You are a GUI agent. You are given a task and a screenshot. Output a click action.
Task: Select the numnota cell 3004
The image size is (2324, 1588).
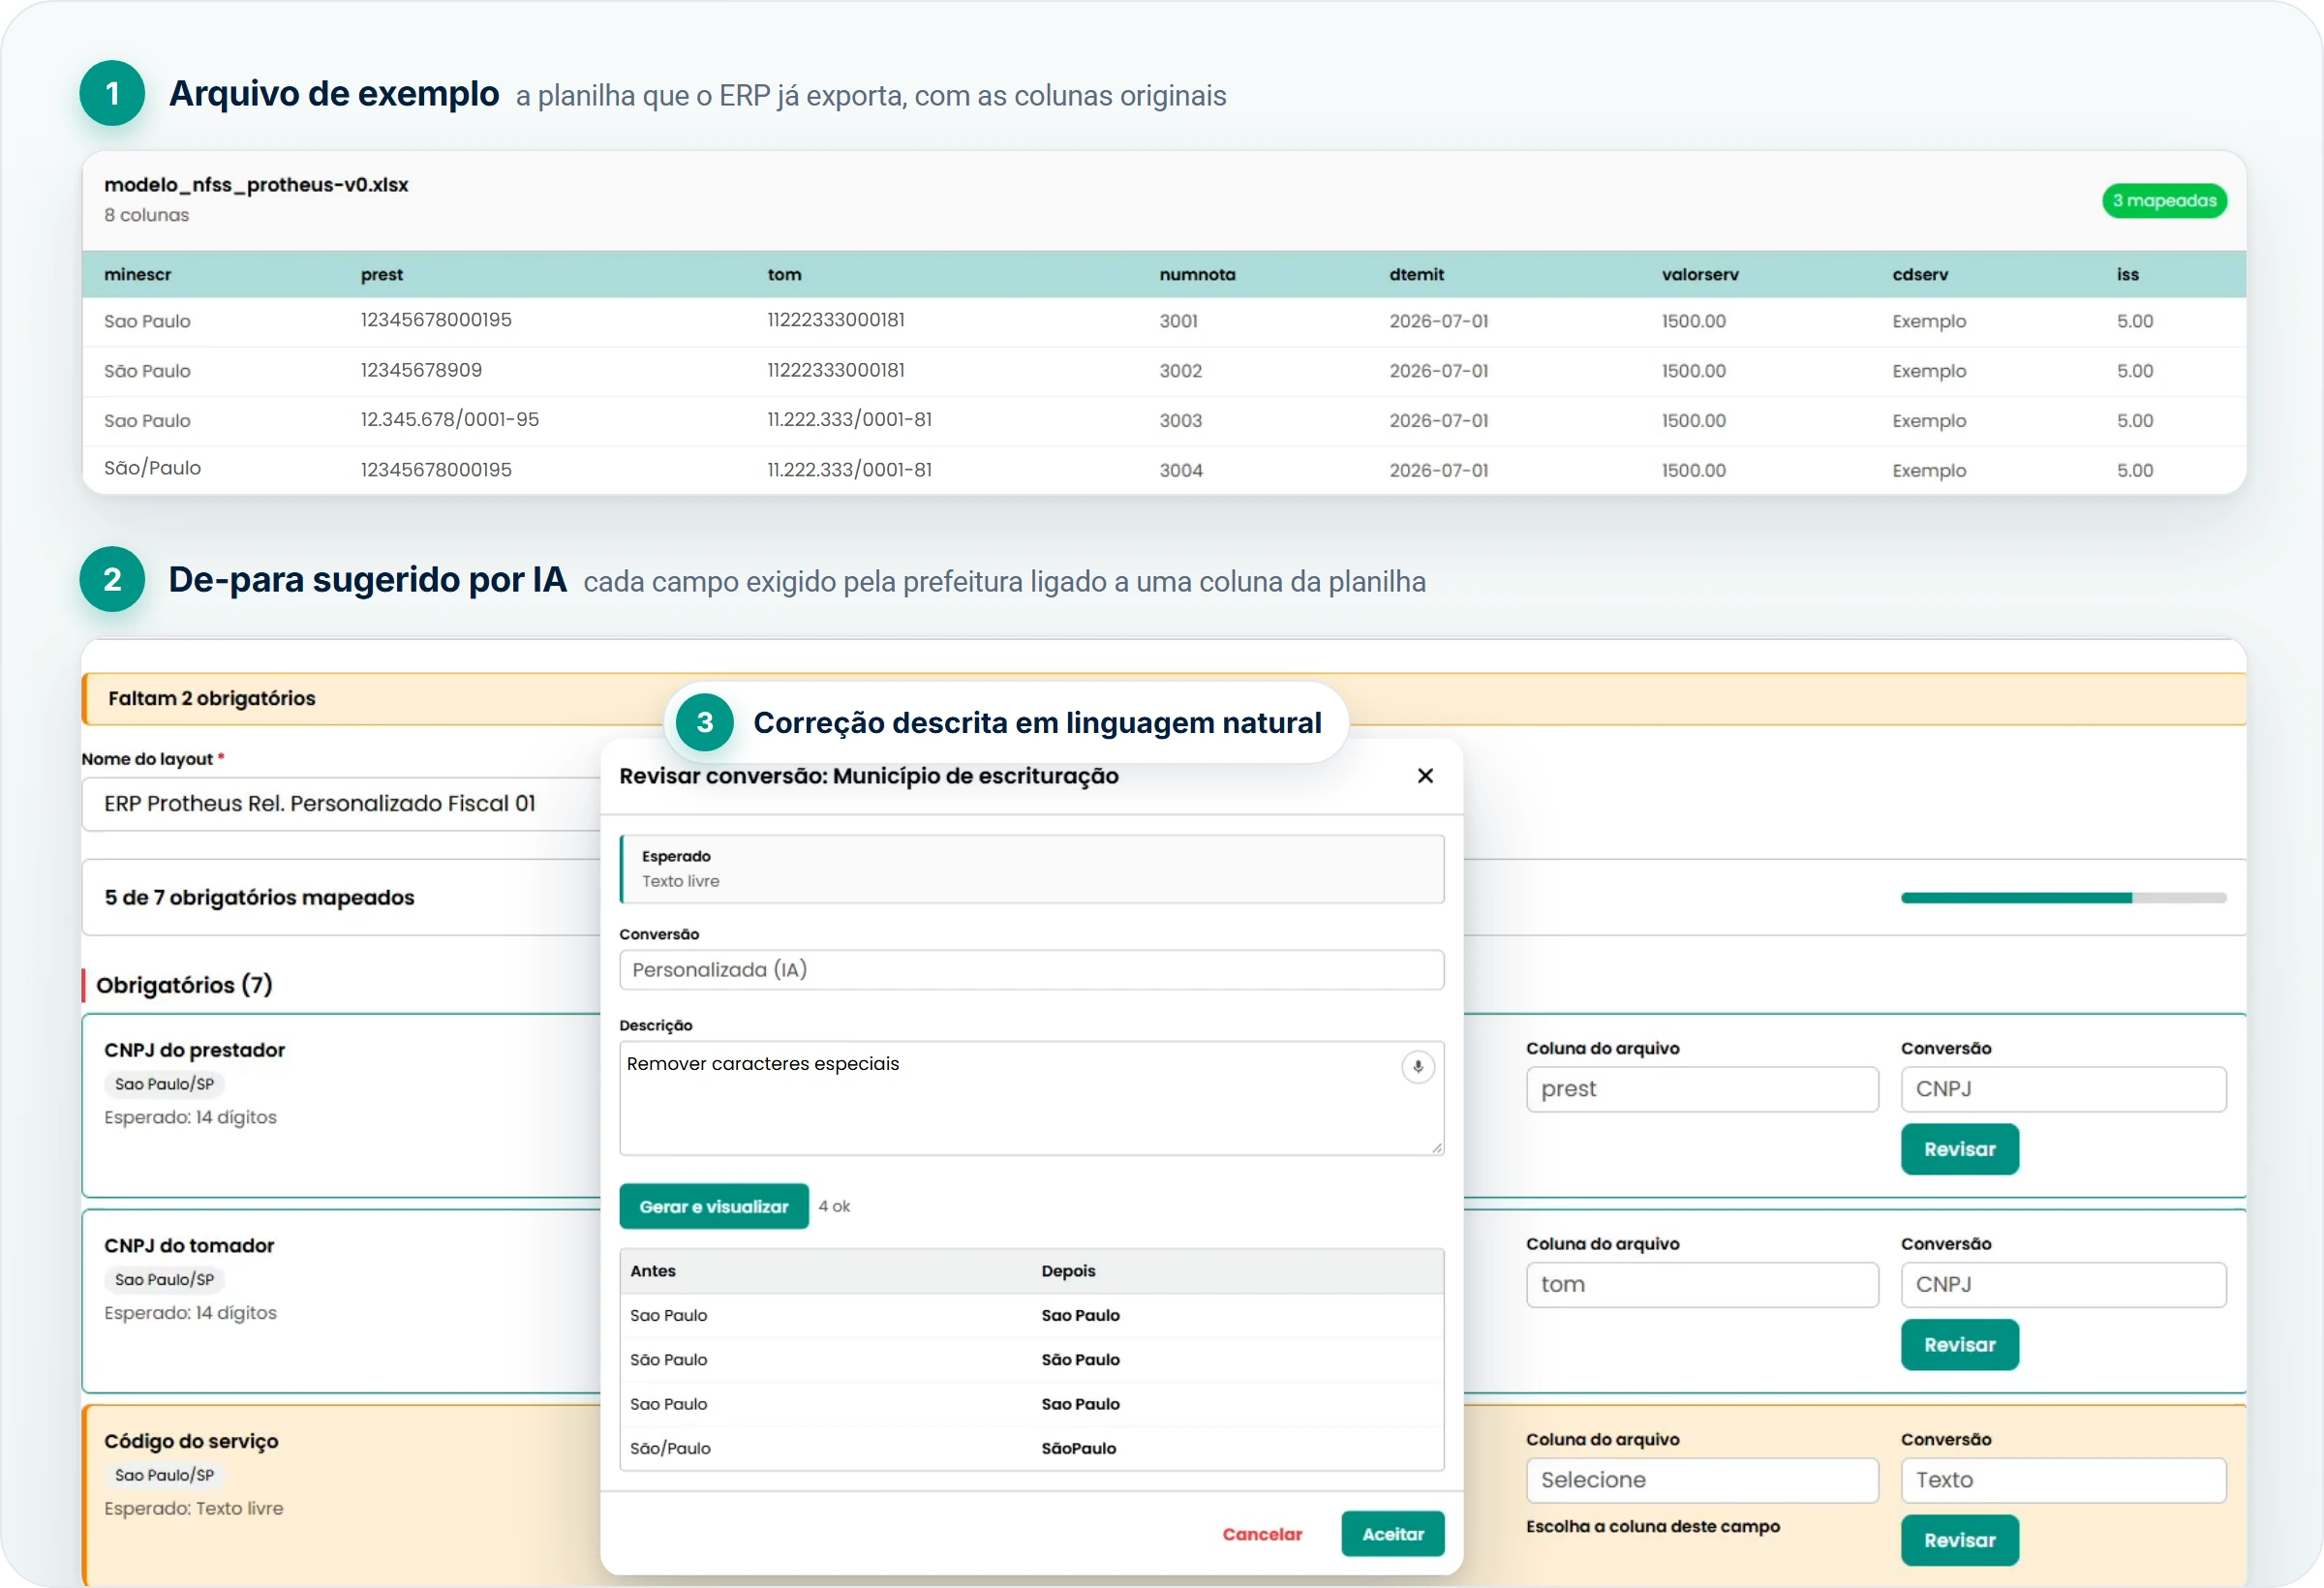1180,470
